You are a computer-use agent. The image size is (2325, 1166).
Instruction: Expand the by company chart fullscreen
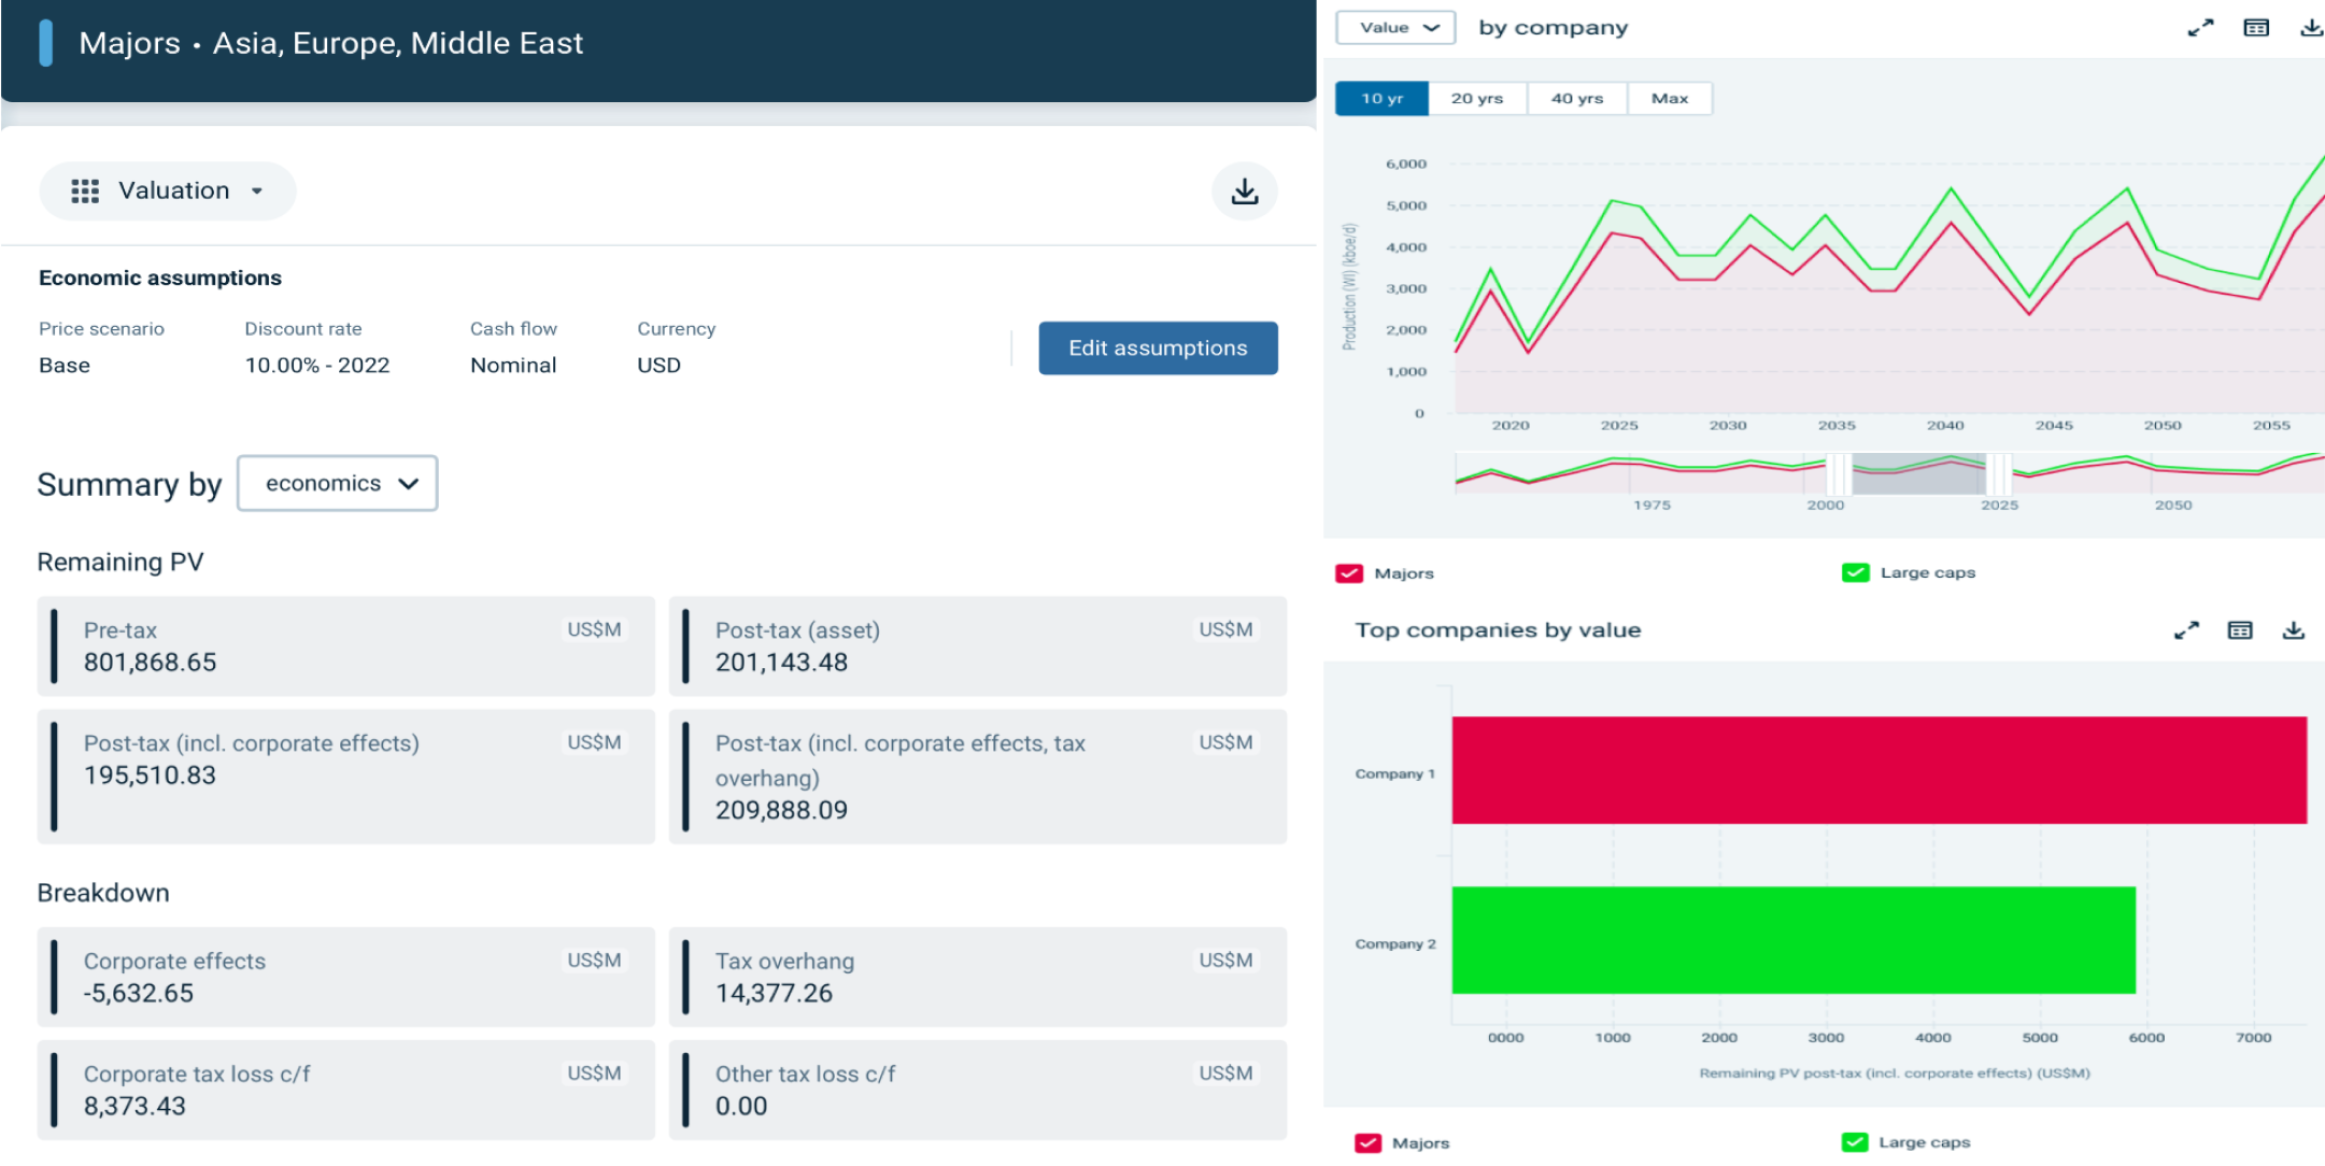(2200, 28)
